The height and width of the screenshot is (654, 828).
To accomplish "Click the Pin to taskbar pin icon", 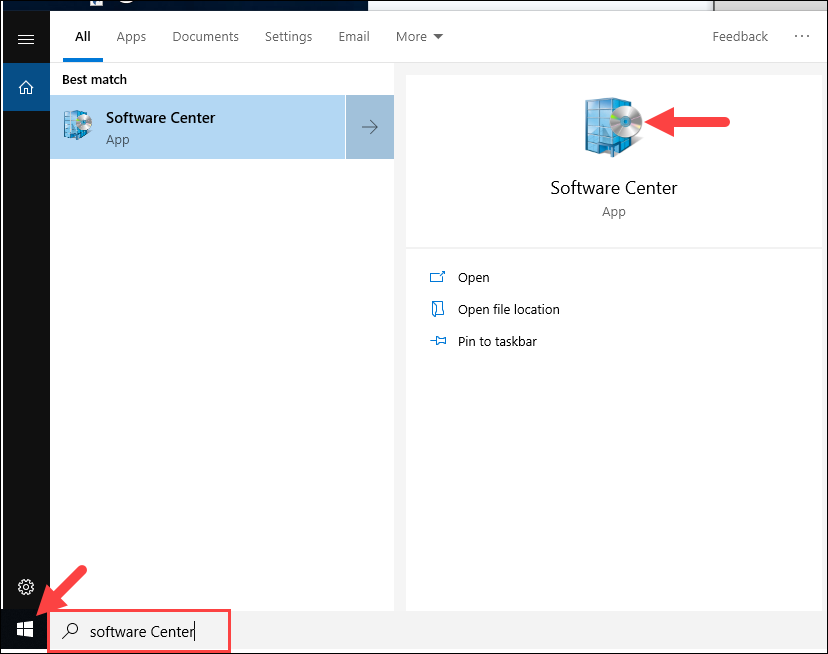I will pyautogui.click(x=438, y=341).
